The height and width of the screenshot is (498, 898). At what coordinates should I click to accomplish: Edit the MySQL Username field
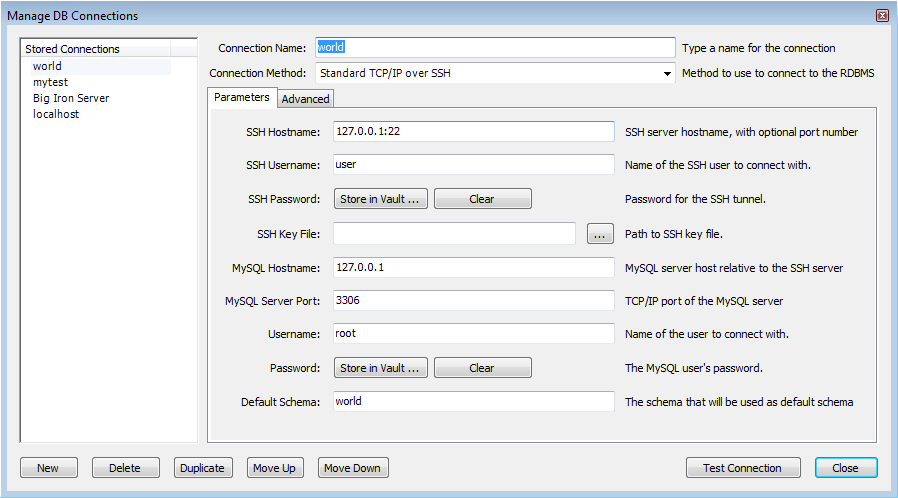(474, 334)
